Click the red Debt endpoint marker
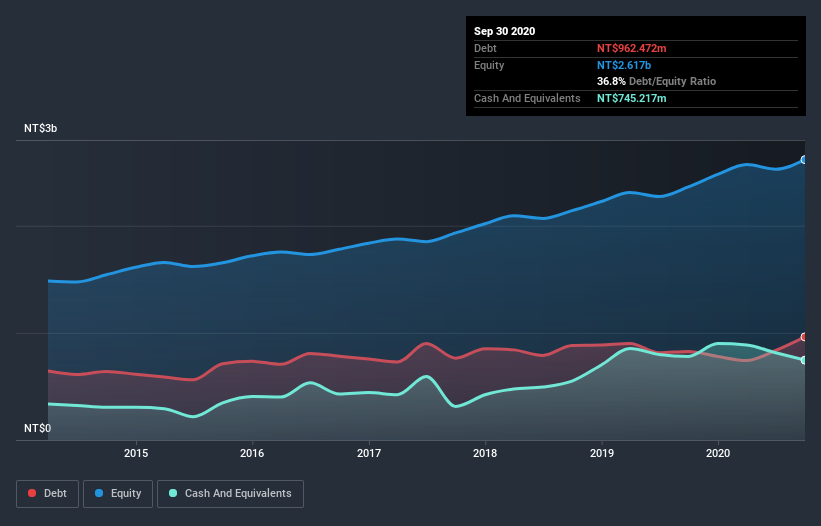The height and width of the screenshot is (526, 821). (x=804, y=337)
